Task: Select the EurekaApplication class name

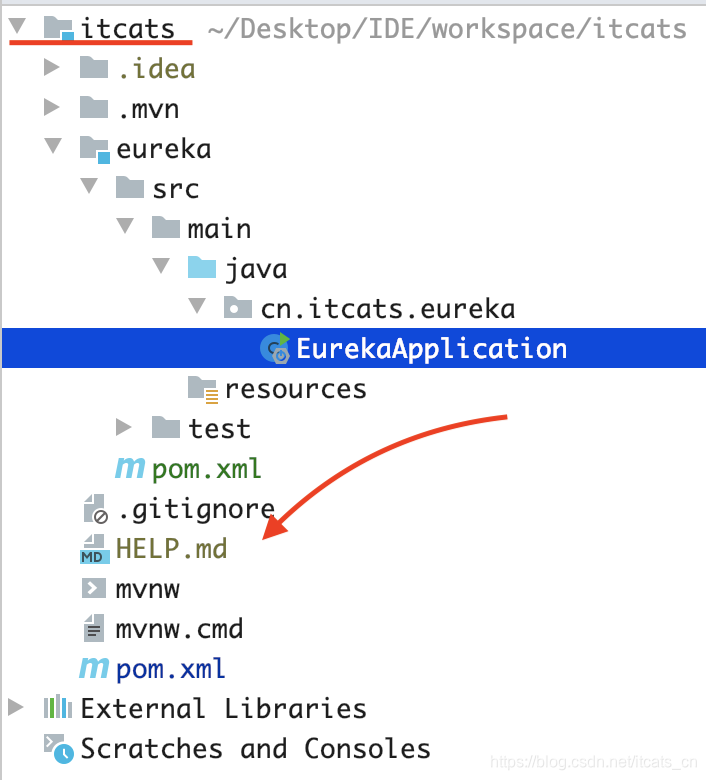Action: (431, 348)
